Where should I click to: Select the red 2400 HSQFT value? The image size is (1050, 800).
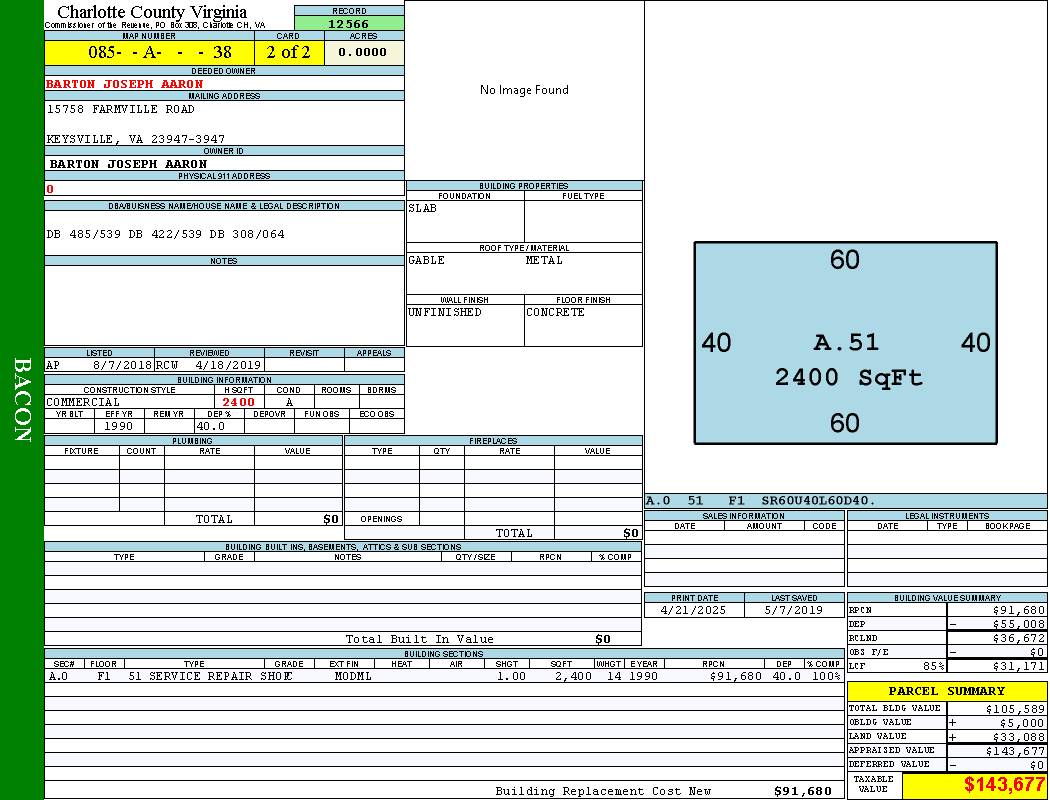(x=238, y=402)
